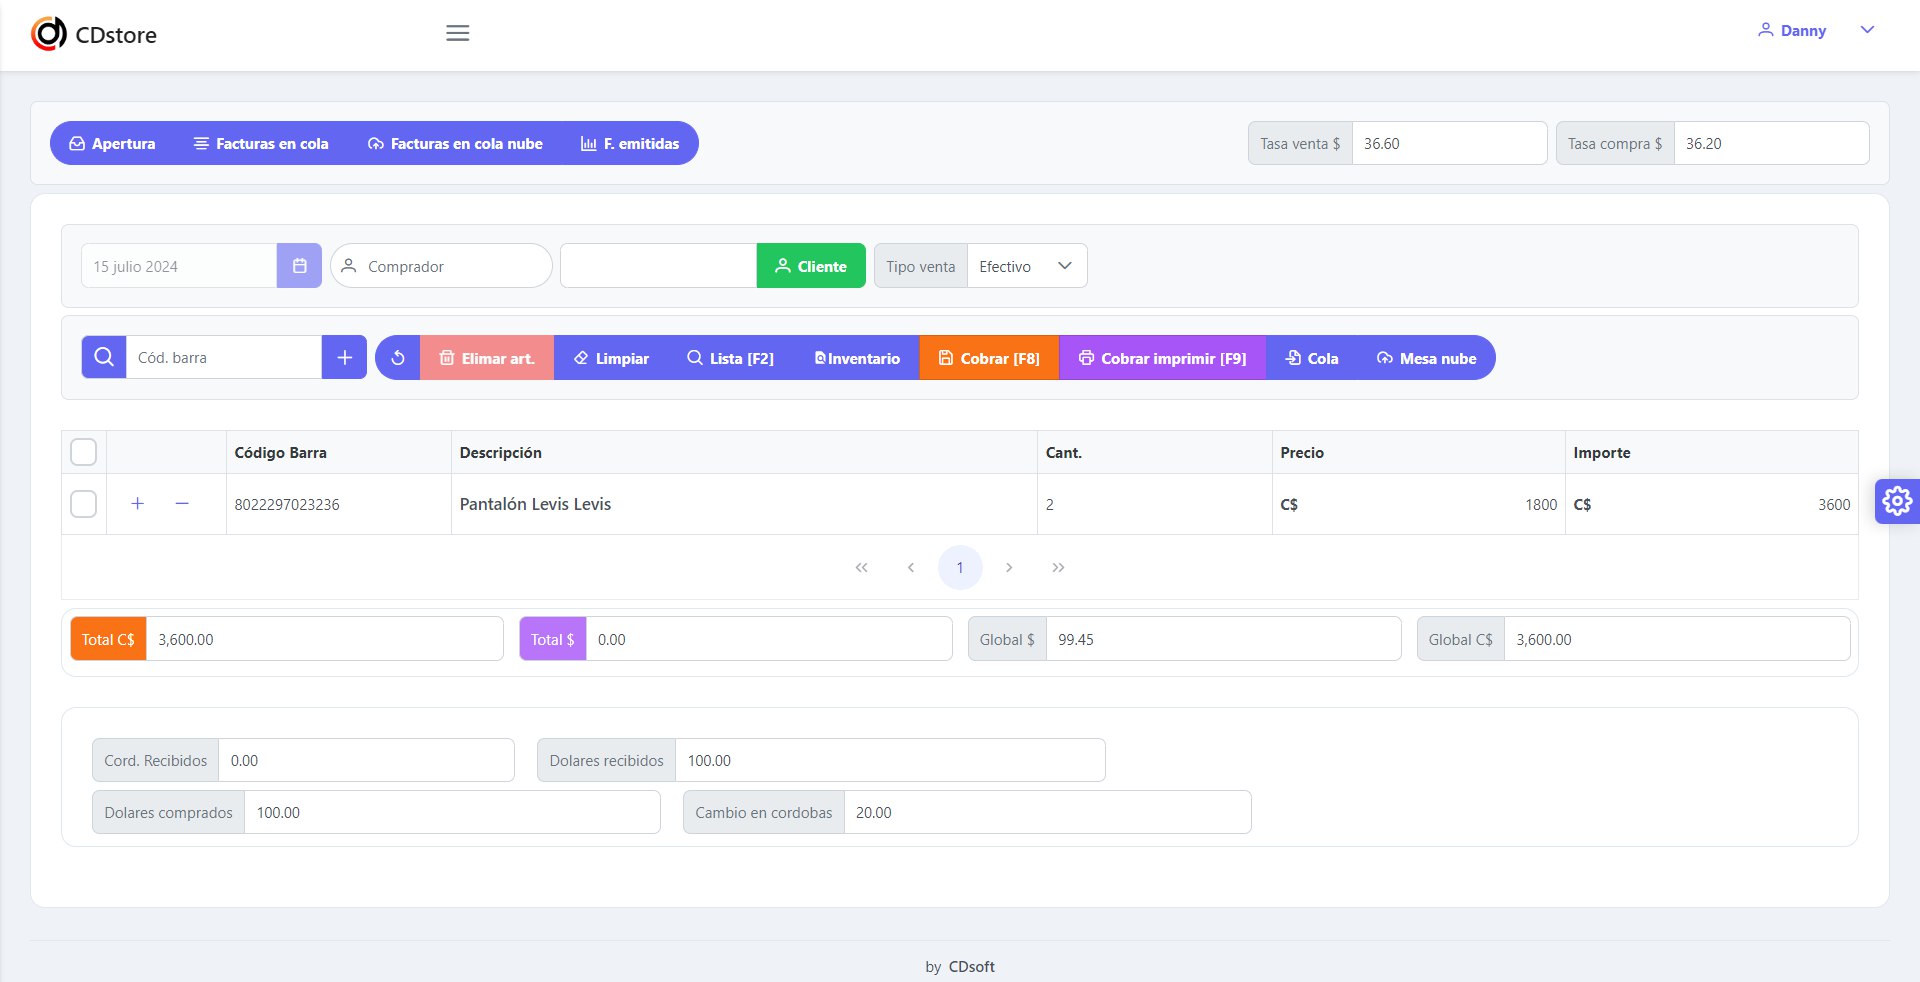Select the barcode search magnifier icon
The width and height of the screenshot is (1920, 982).
pos(103,357)
